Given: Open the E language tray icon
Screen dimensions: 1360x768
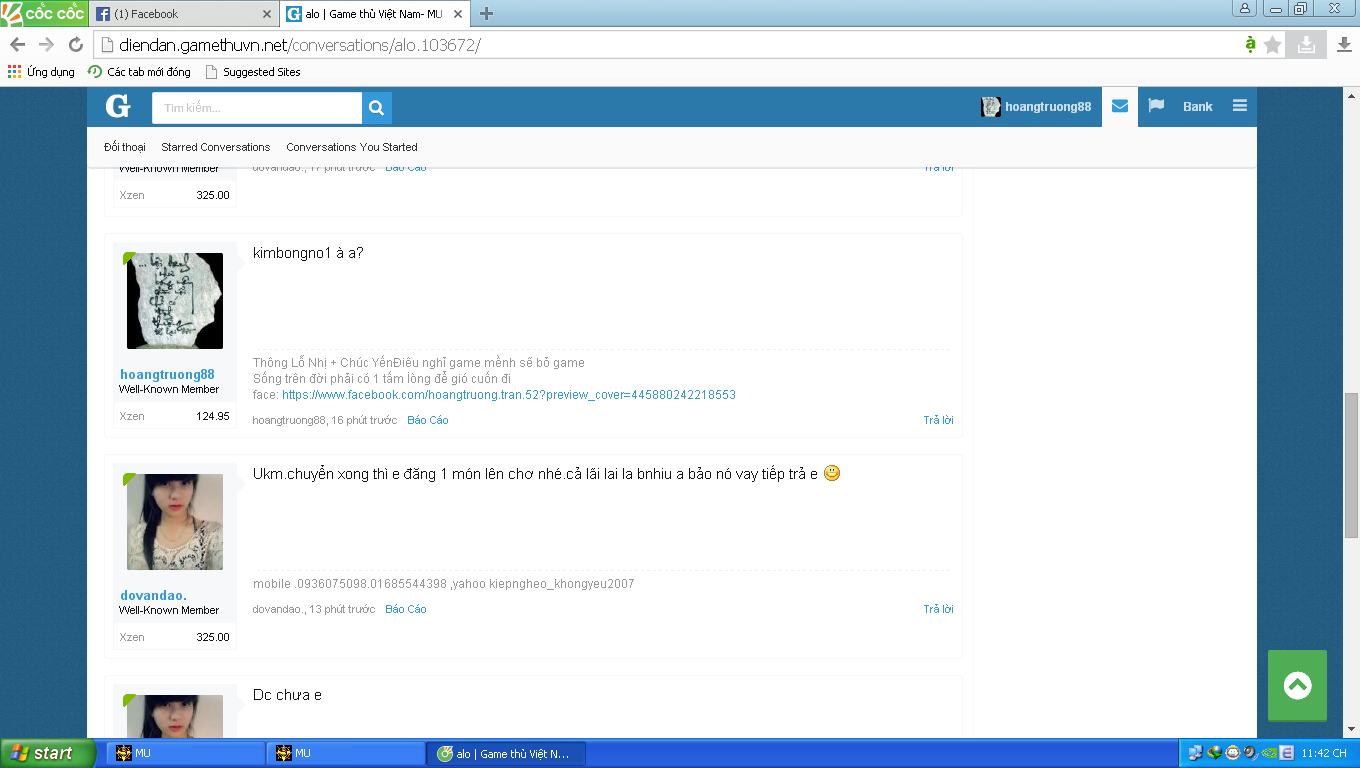Looking at the screenshot, I should click(1287, 753).
